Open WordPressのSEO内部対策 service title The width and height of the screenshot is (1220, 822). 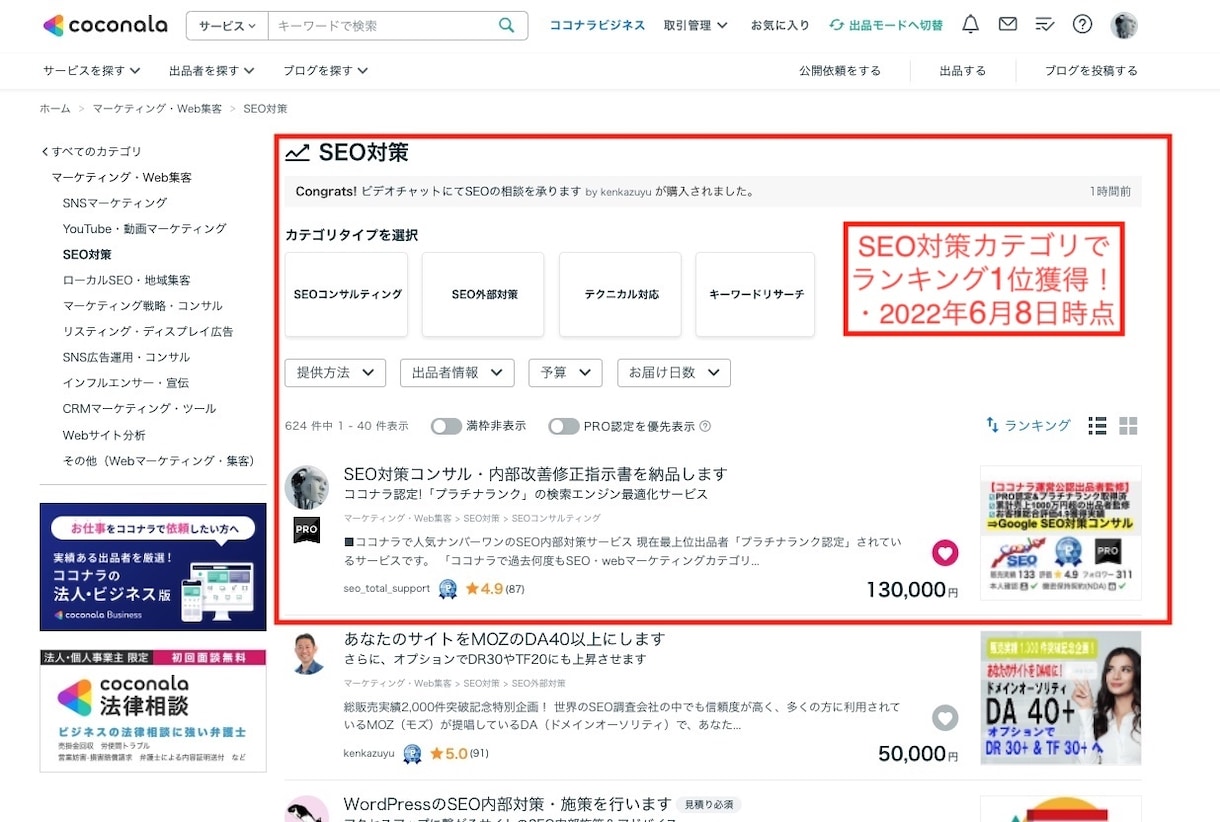point(507,804)
